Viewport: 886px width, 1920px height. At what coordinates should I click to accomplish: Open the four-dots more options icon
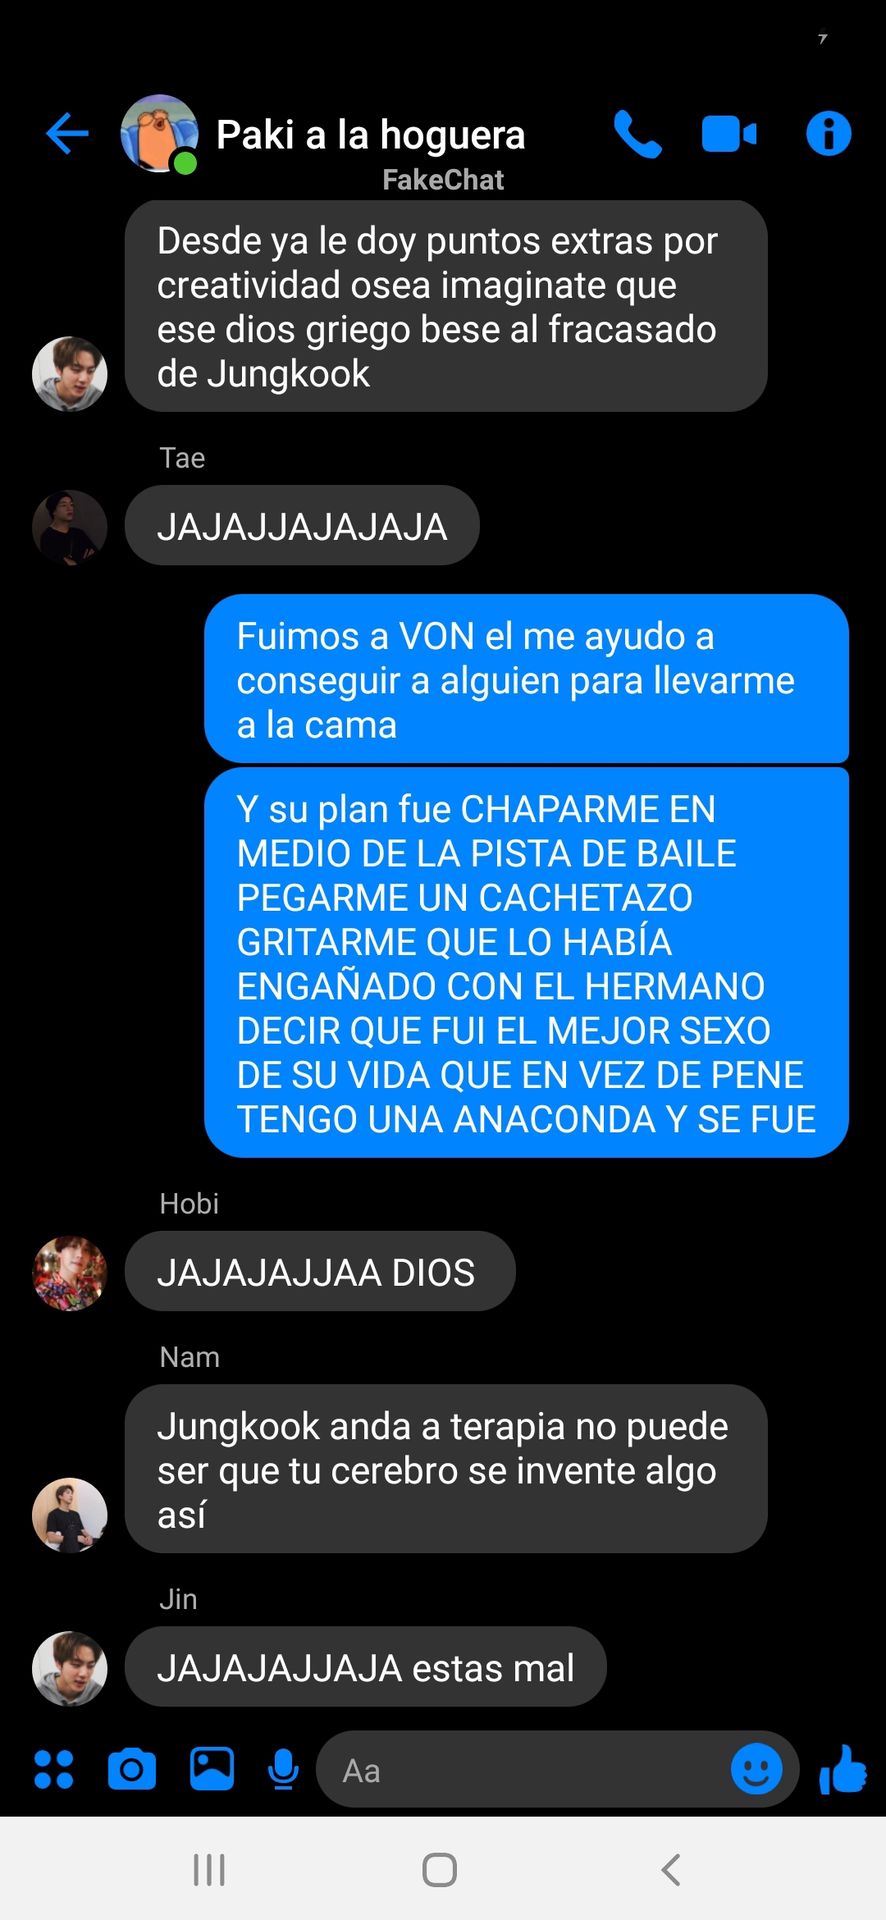coord(54,1769)
